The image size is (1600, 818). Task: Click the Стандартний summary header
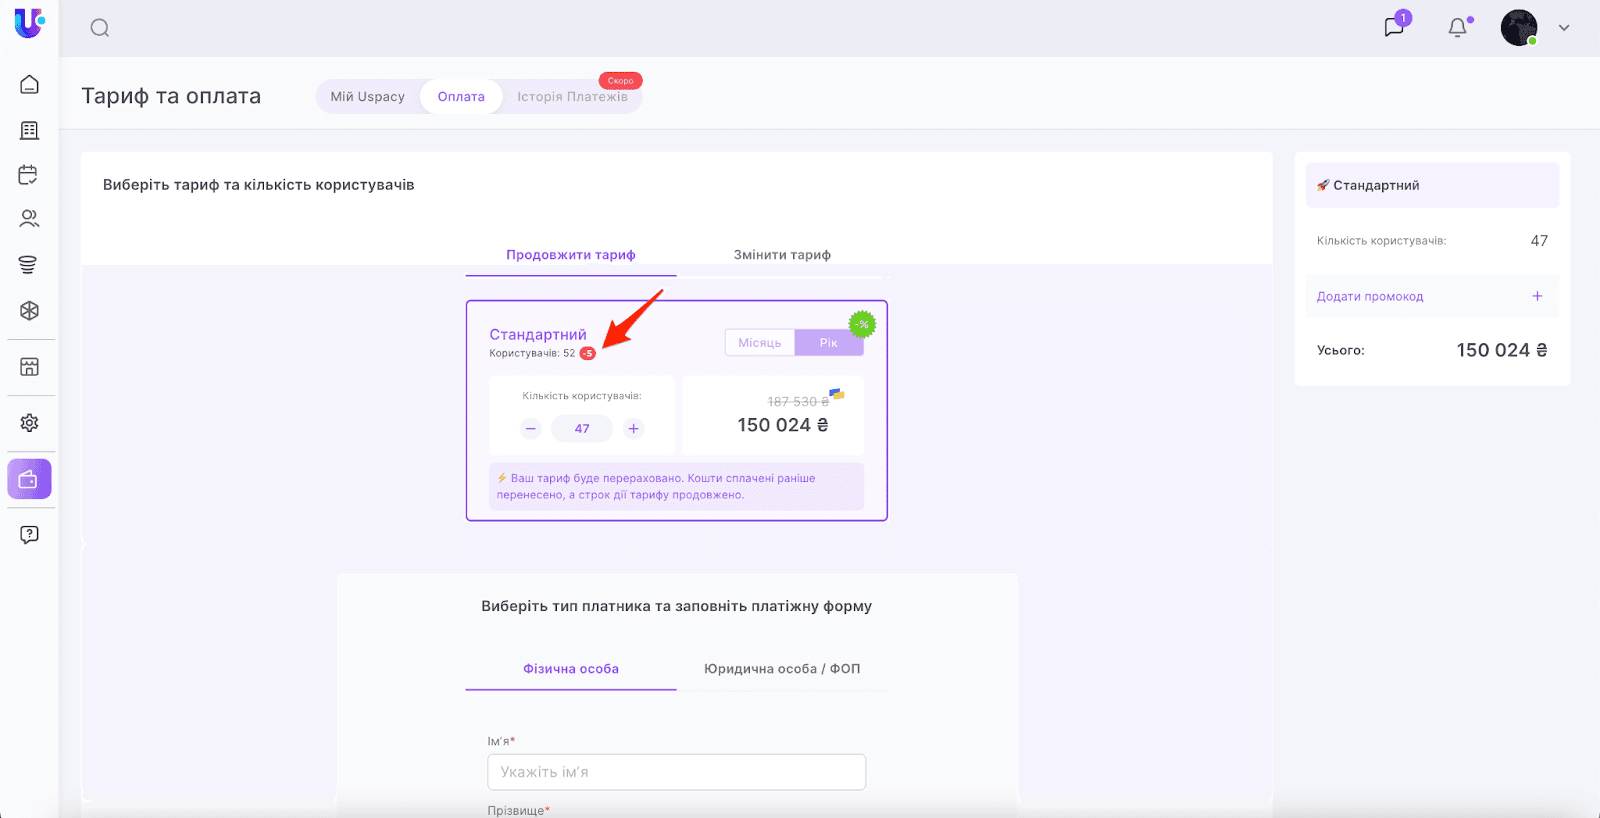[1432, 185]
